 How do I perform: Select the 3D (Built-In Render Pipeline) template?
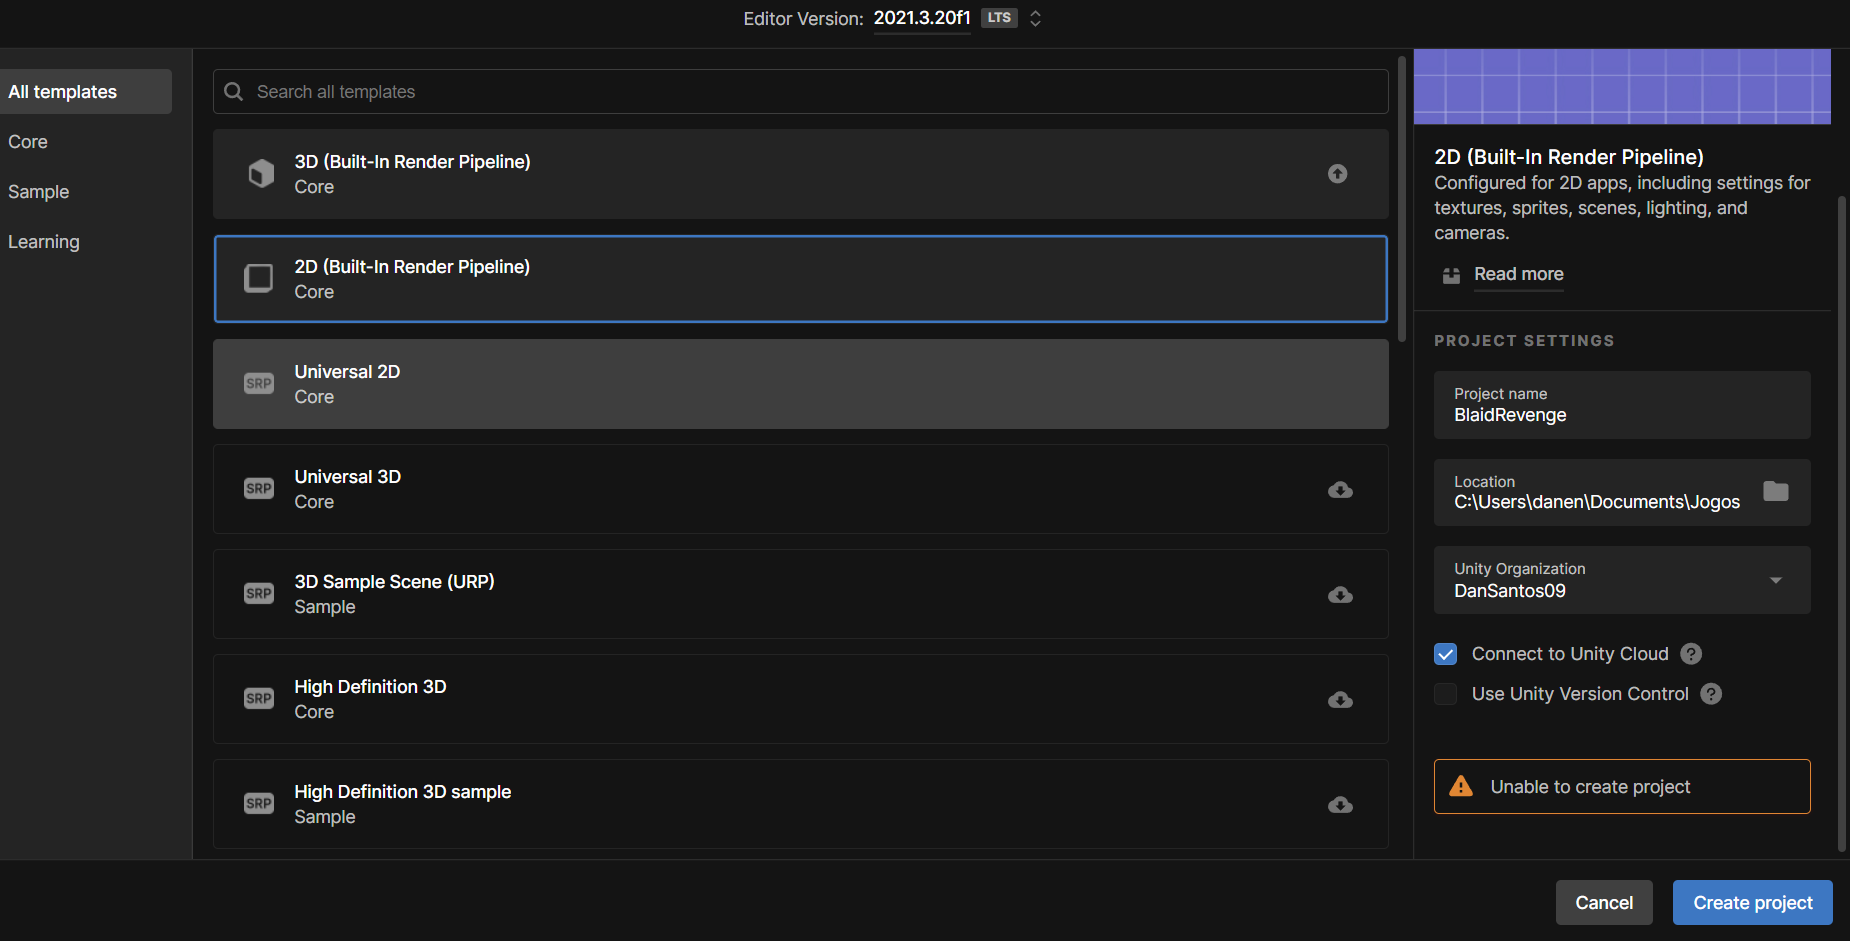pyautogui.click(x=800, y=174)
